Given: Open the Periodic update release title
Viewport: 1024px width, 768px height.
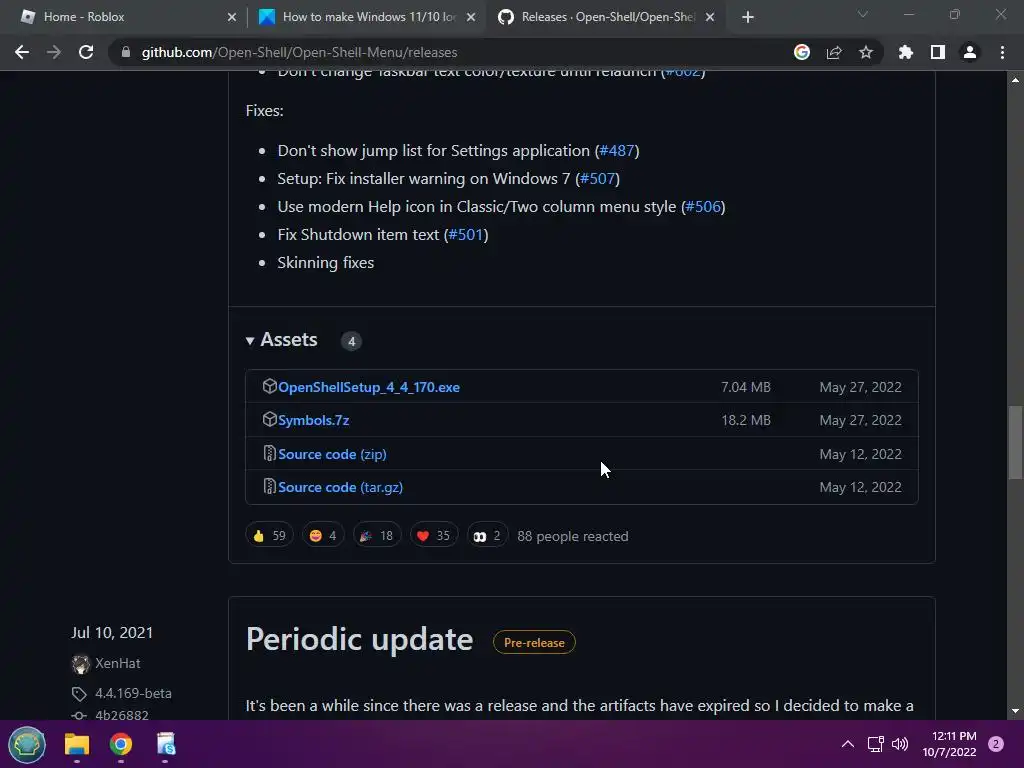Looking at the screenshot, I should (359, 639).
